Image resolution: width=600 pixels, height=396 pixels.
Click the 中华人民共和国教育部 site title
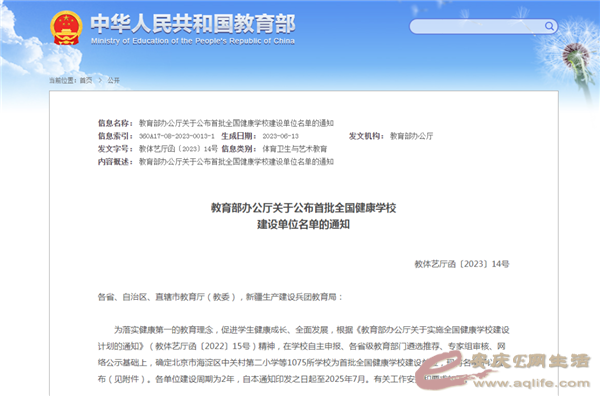point(193,23)
